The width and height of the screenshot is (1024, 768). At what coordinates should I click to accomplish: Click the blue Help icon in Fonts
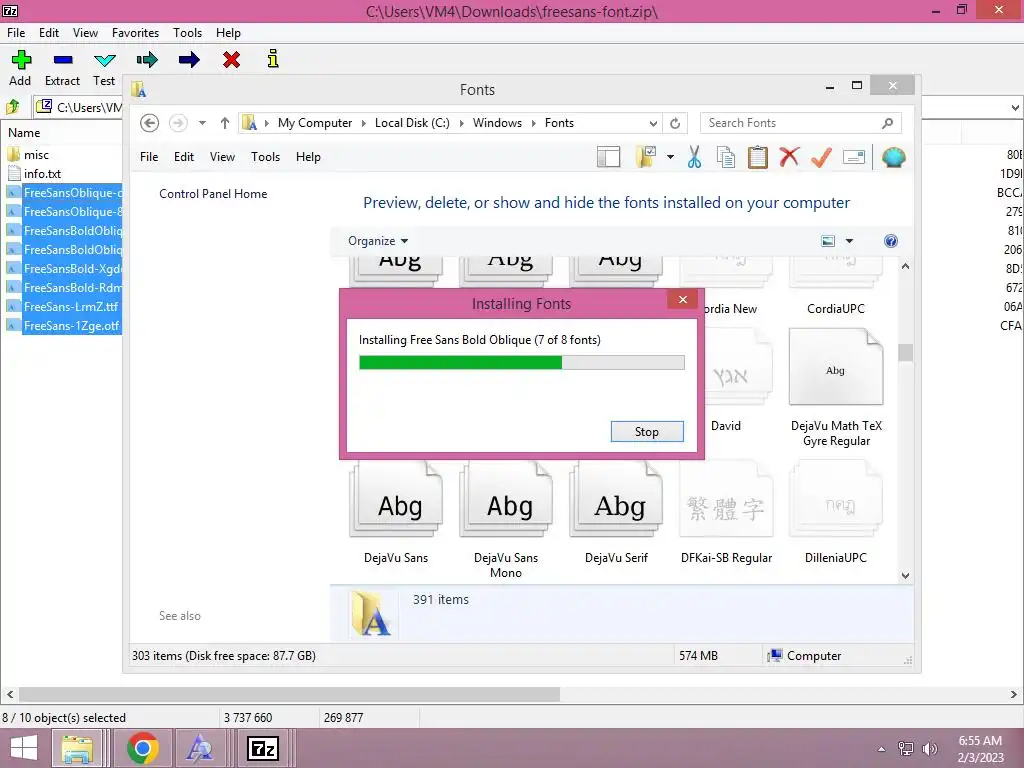pos(891,241)
